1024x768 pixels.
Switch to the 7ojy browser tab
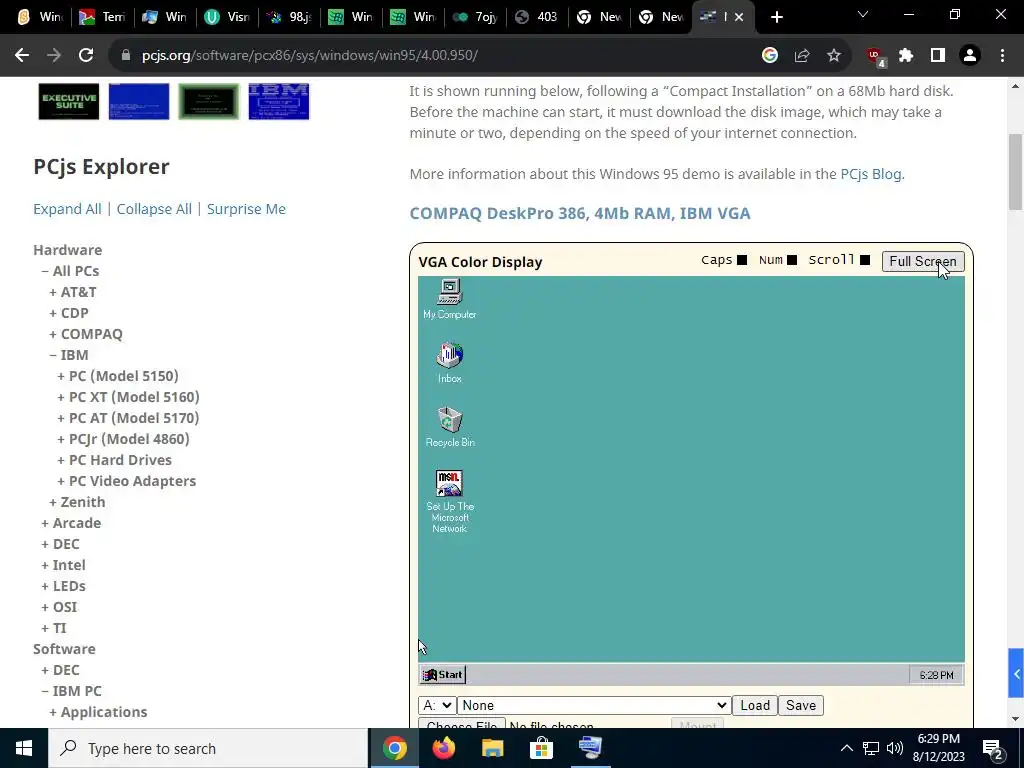point(475,17)
